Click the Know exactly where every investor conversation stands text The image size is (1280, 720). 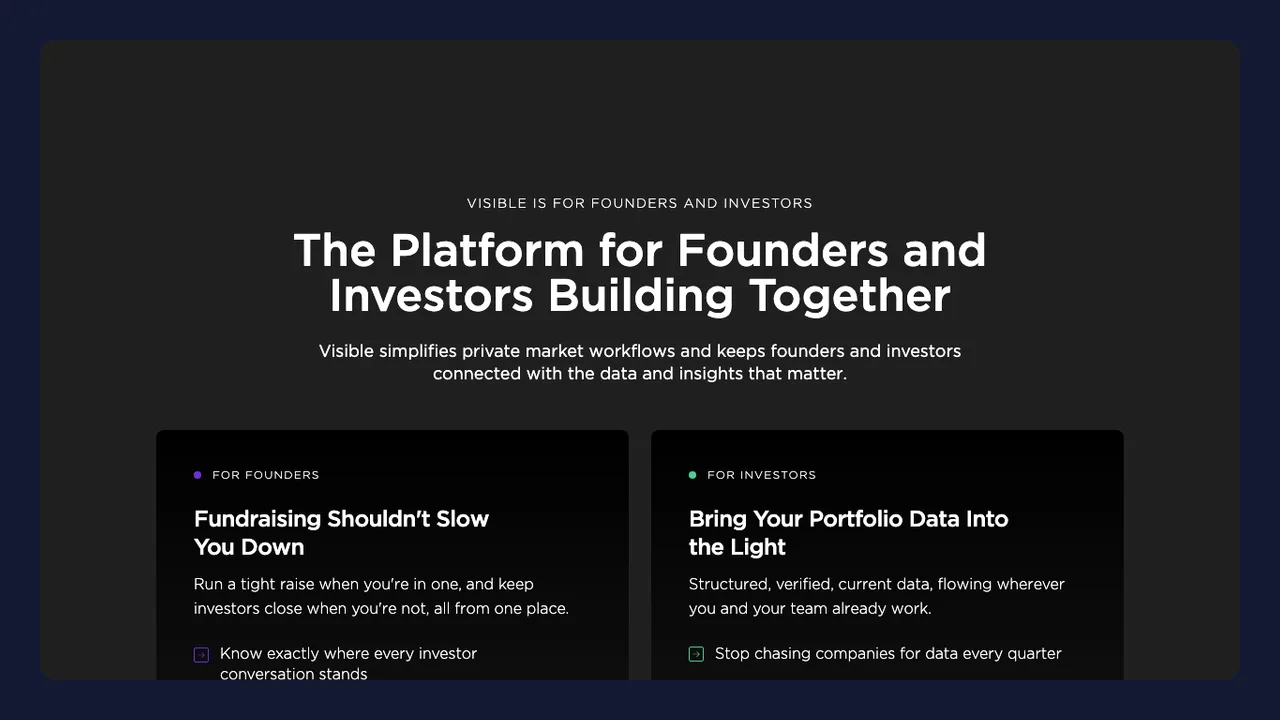[x=348, y=664]
